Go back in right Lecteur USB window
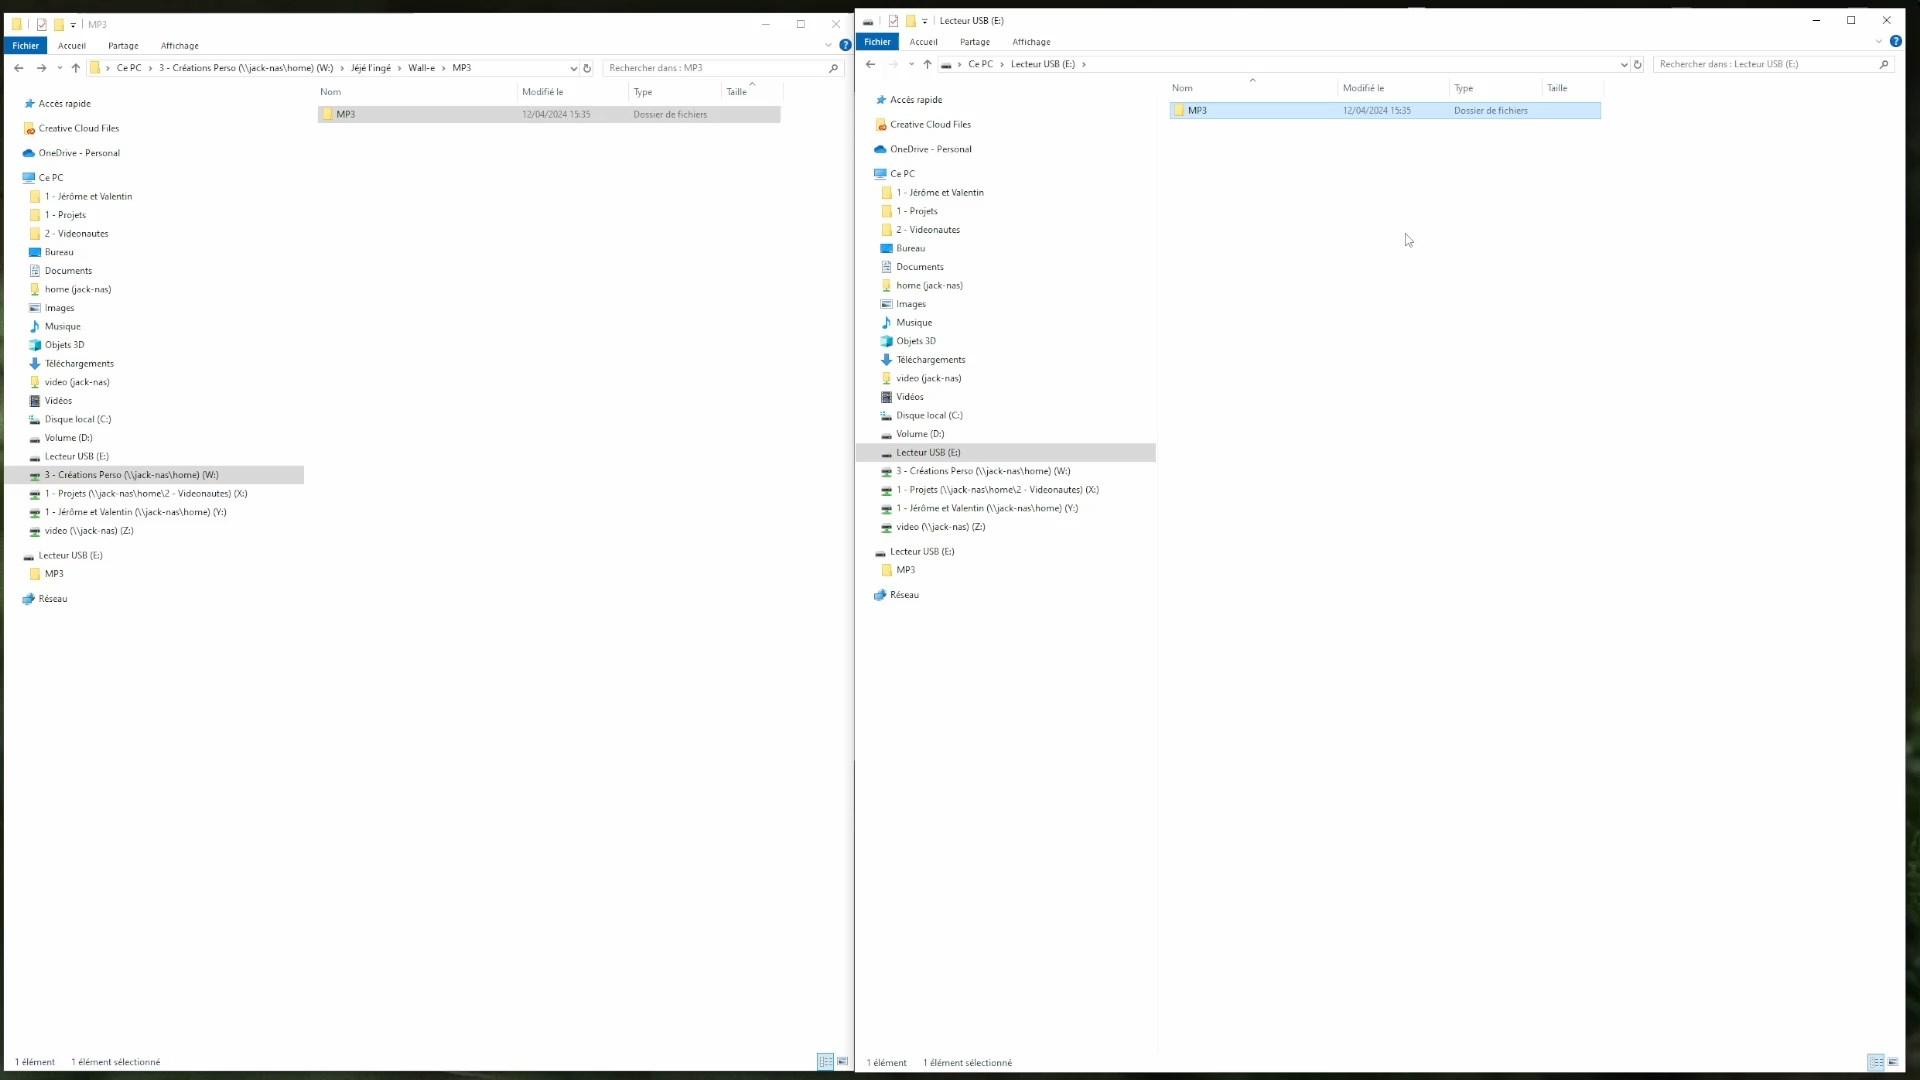Image resolution: width=1920 pixels, height=1080 pixels. pyautogui.click(x=871, y=64)
